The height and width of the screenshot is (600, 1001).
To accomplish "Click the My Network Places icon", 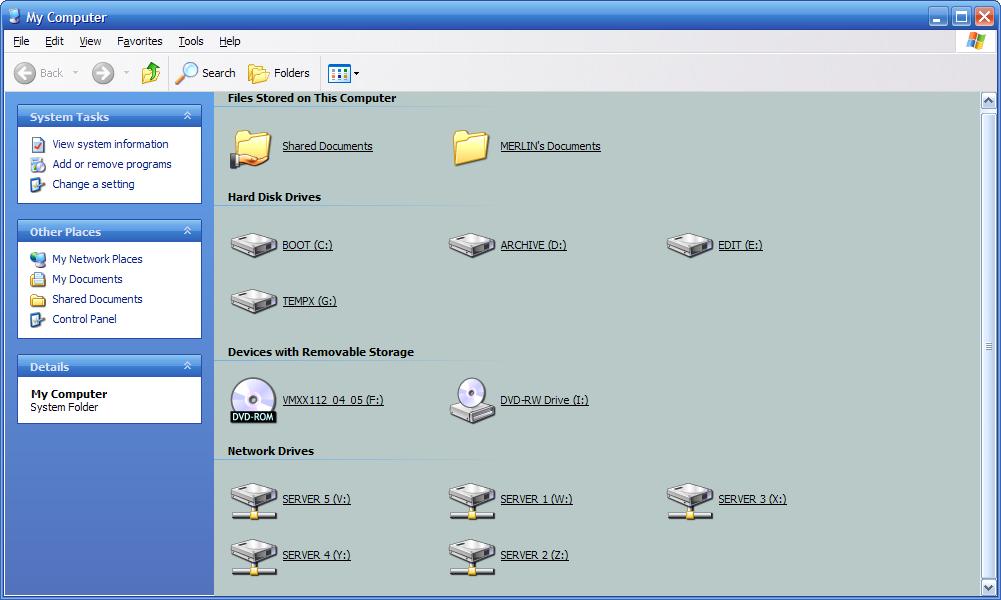I will coord(38,259).
